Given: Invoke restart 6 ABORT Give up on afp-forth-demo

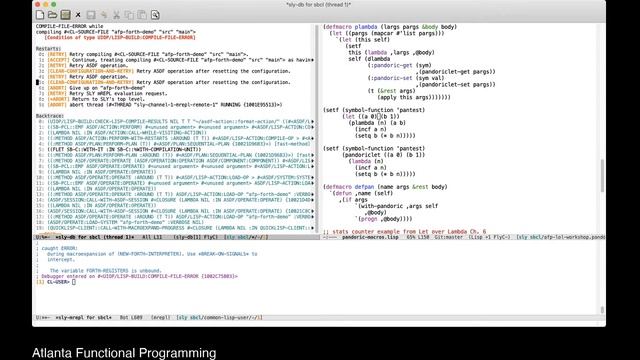Looking at the screenshot, I should point(92,88).
